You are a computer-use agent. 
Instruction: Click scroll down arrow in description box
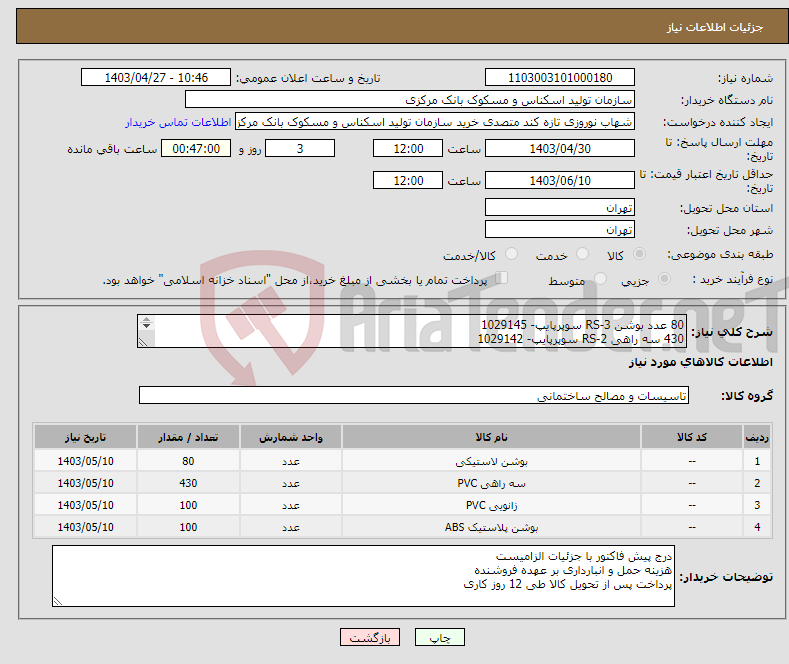click(146, 326)
